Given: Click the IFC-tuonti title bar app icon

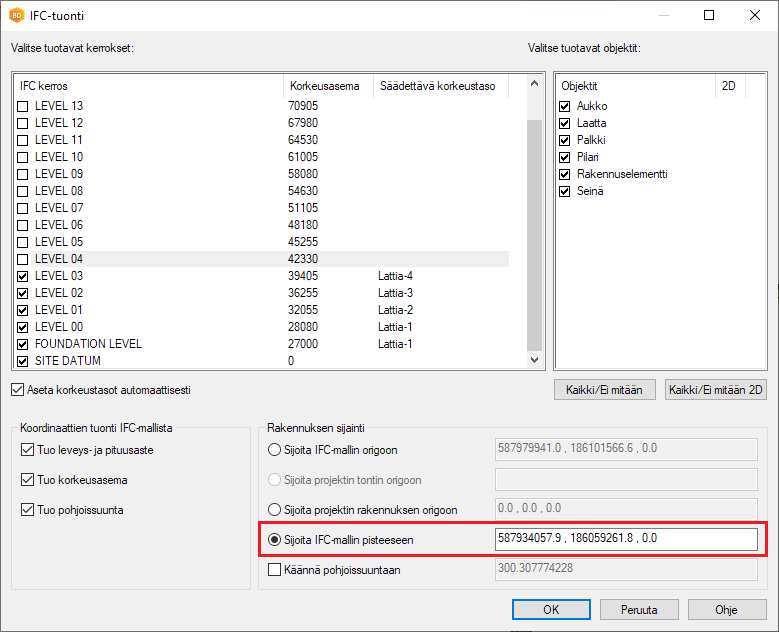Looking at the screenshot, I should click(x=17, y=15).
